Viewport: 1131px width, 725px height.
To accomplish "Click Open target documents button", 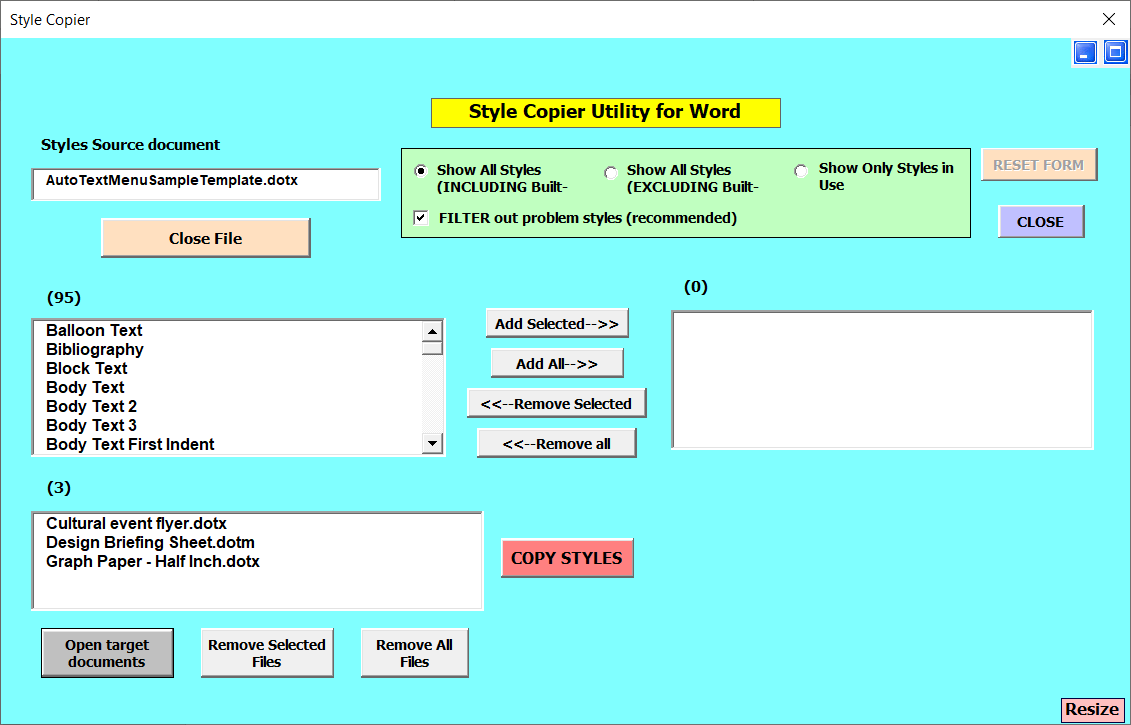I will click(107, 653).
